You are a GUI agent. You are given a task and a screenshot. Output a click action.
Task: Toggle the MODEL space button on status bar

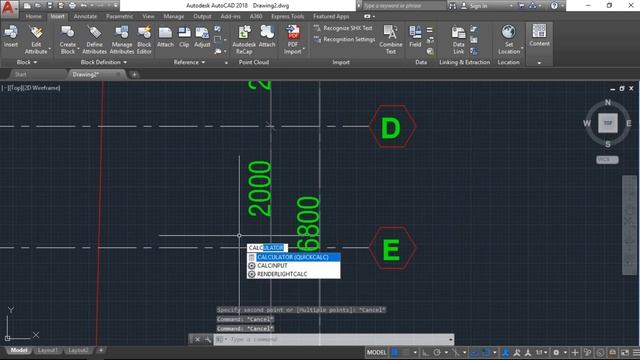tap(376, 352)
